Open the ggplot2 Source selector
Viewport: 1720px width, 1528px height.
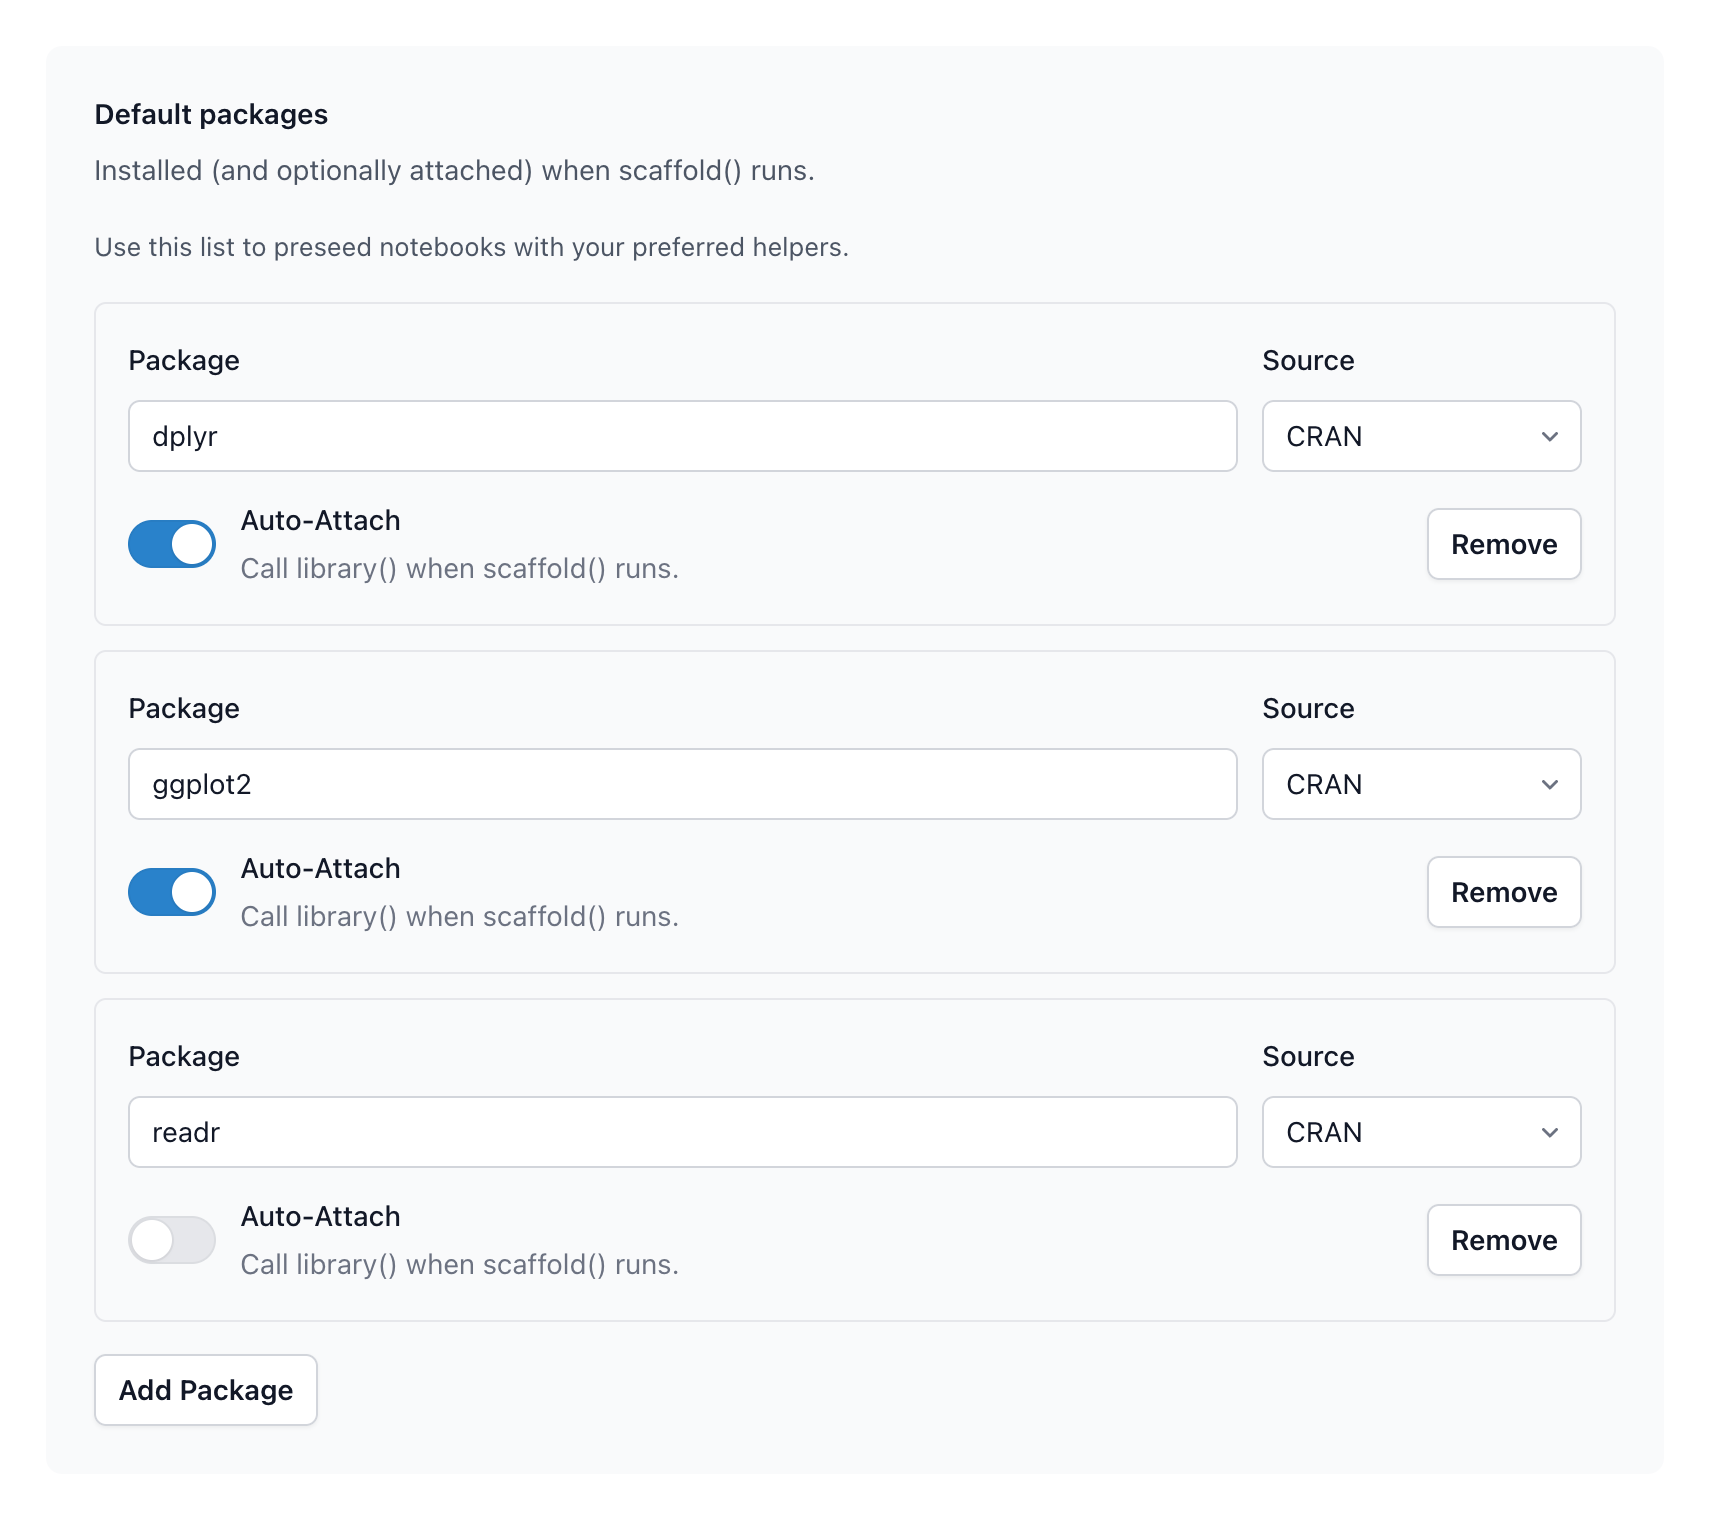tap(1421, 784)
